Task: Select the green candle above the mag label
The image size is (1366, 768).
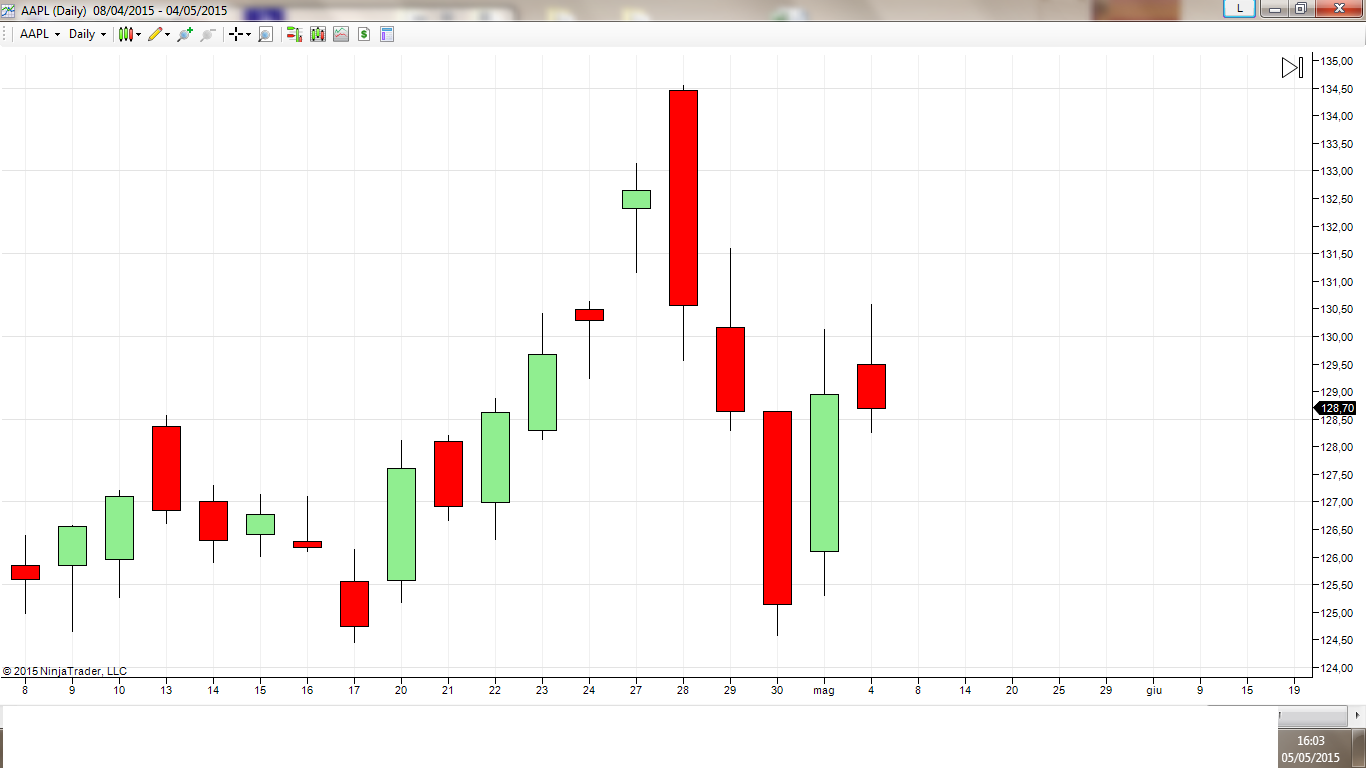Action: (824, 473)
